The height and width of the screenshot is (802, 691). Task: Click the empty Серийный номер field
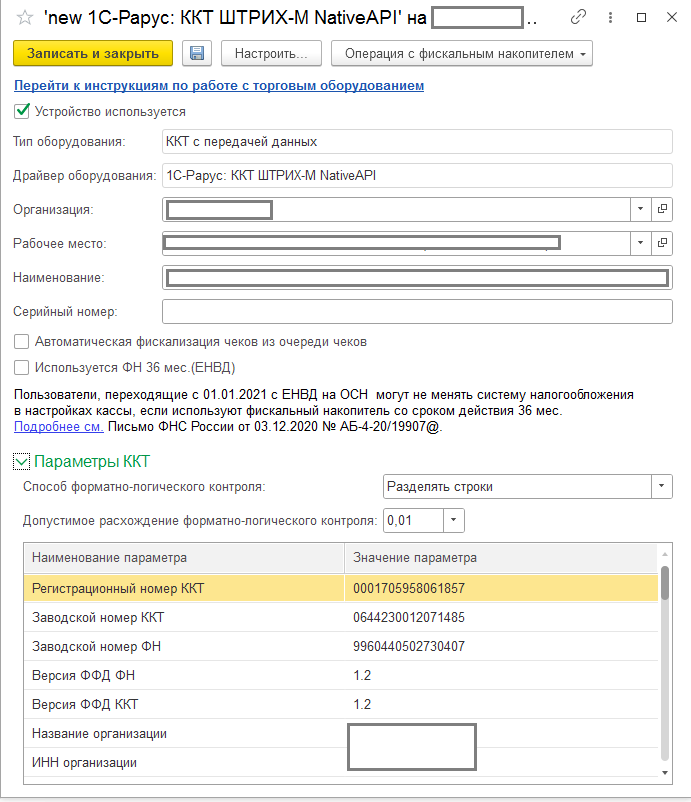417,311
